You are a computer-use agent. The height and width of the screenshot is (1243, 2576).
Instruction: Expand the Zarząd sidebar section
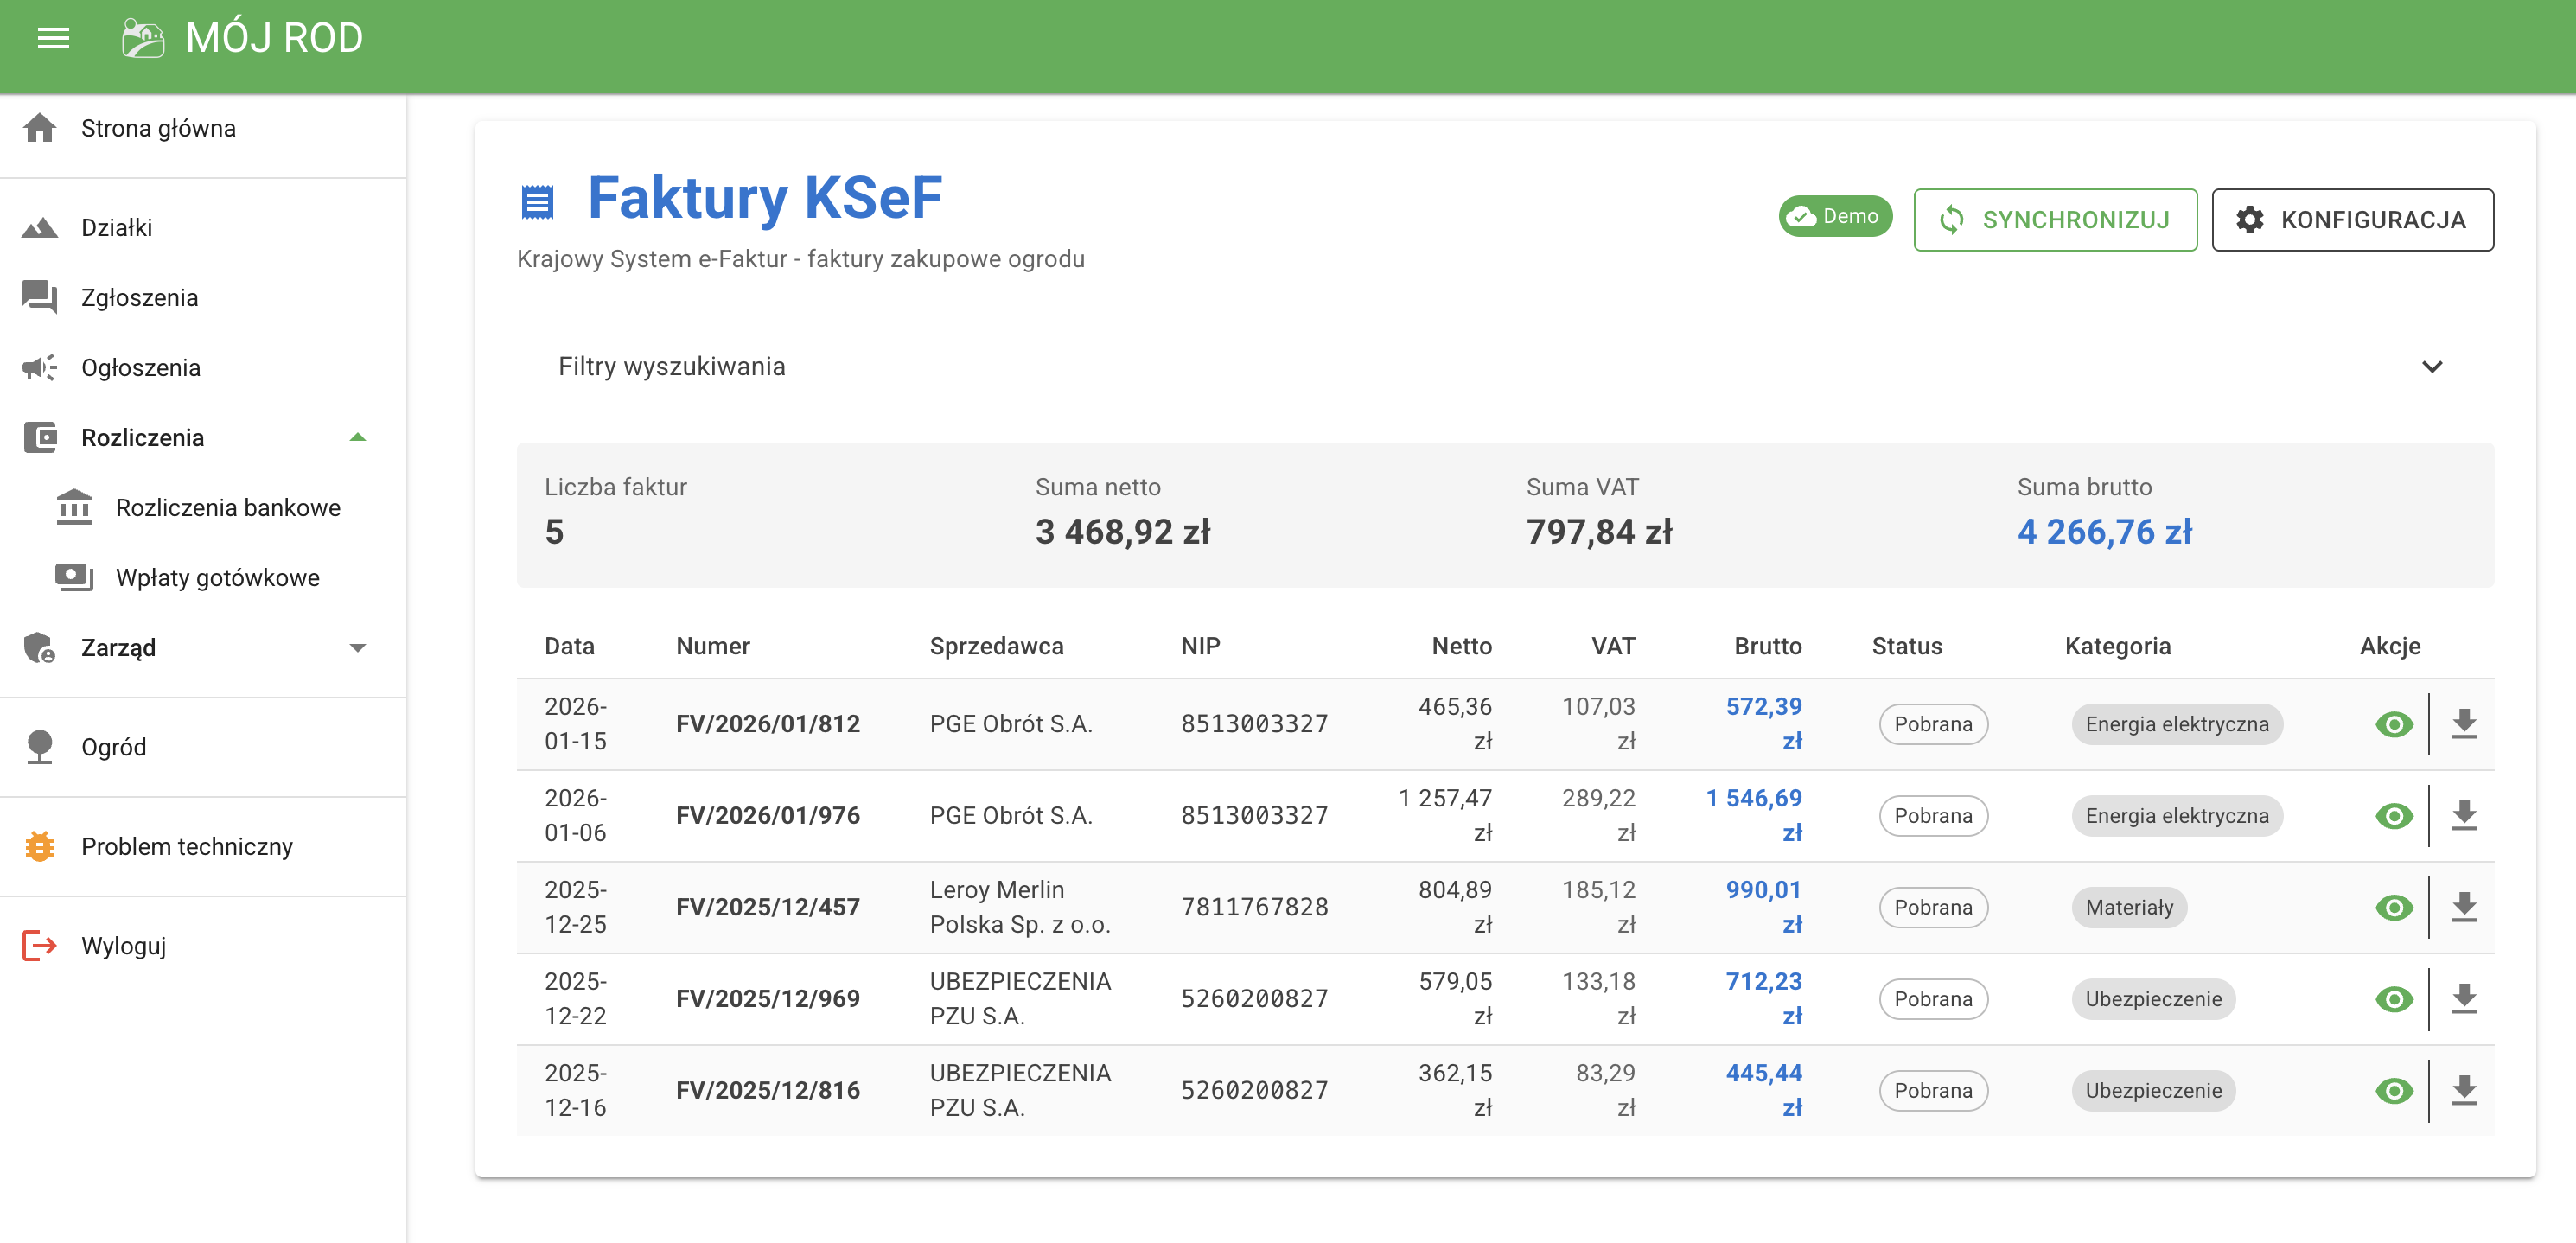coord(357,647)
